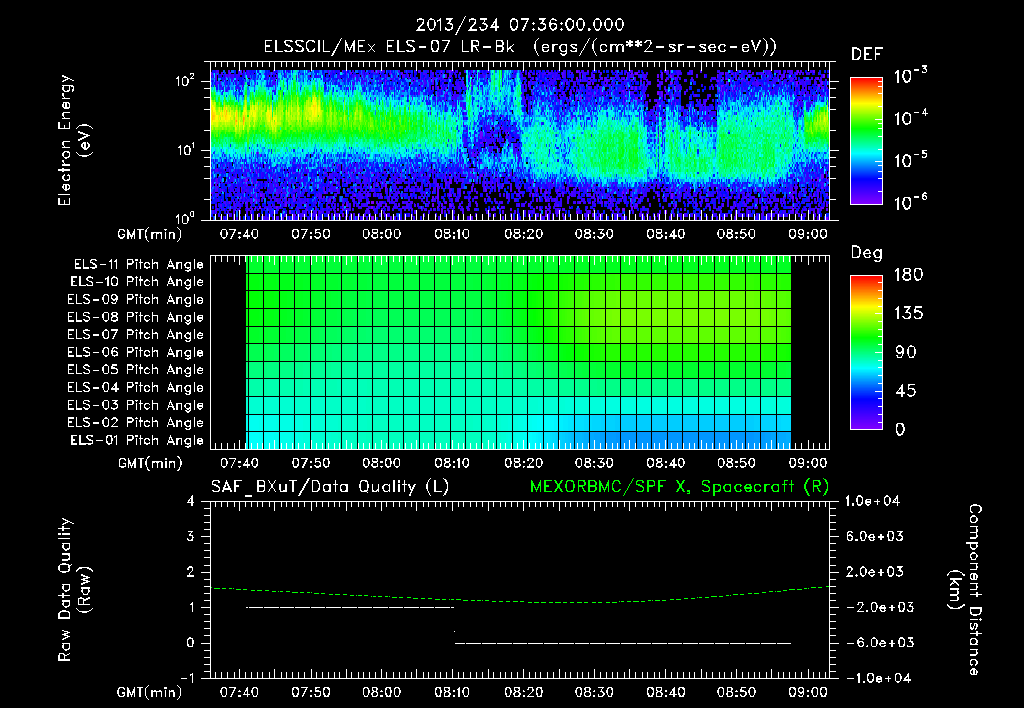Click the 6.0e+03 right axis value
The height and width of the screenshot is (708, 1024).
(x=875, y=536)
